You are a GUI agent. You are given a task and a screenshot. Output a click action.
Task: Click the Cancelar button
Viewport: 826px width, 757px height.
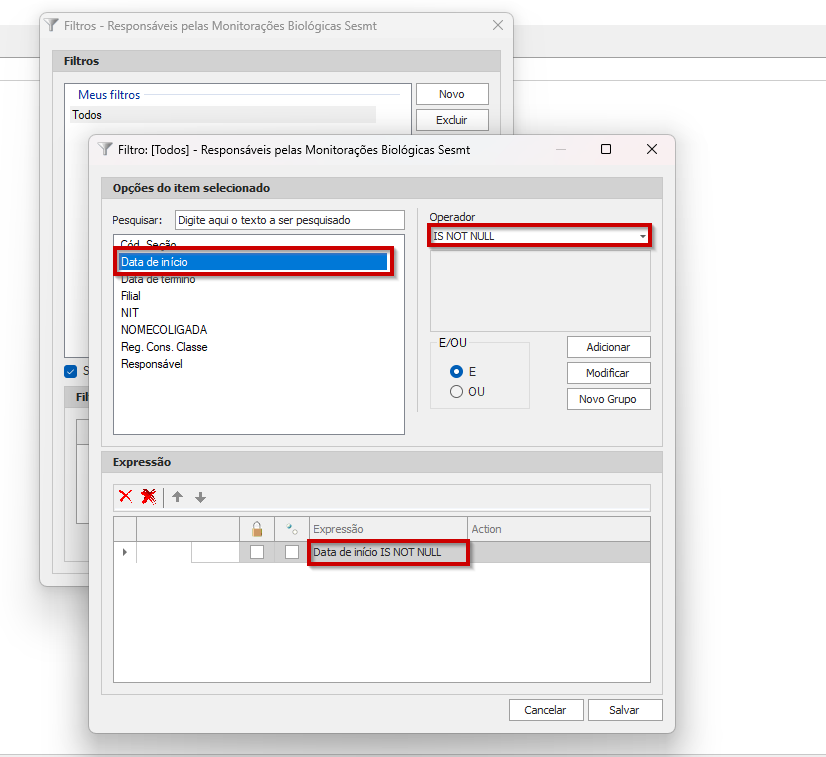[x=546, y=710]
